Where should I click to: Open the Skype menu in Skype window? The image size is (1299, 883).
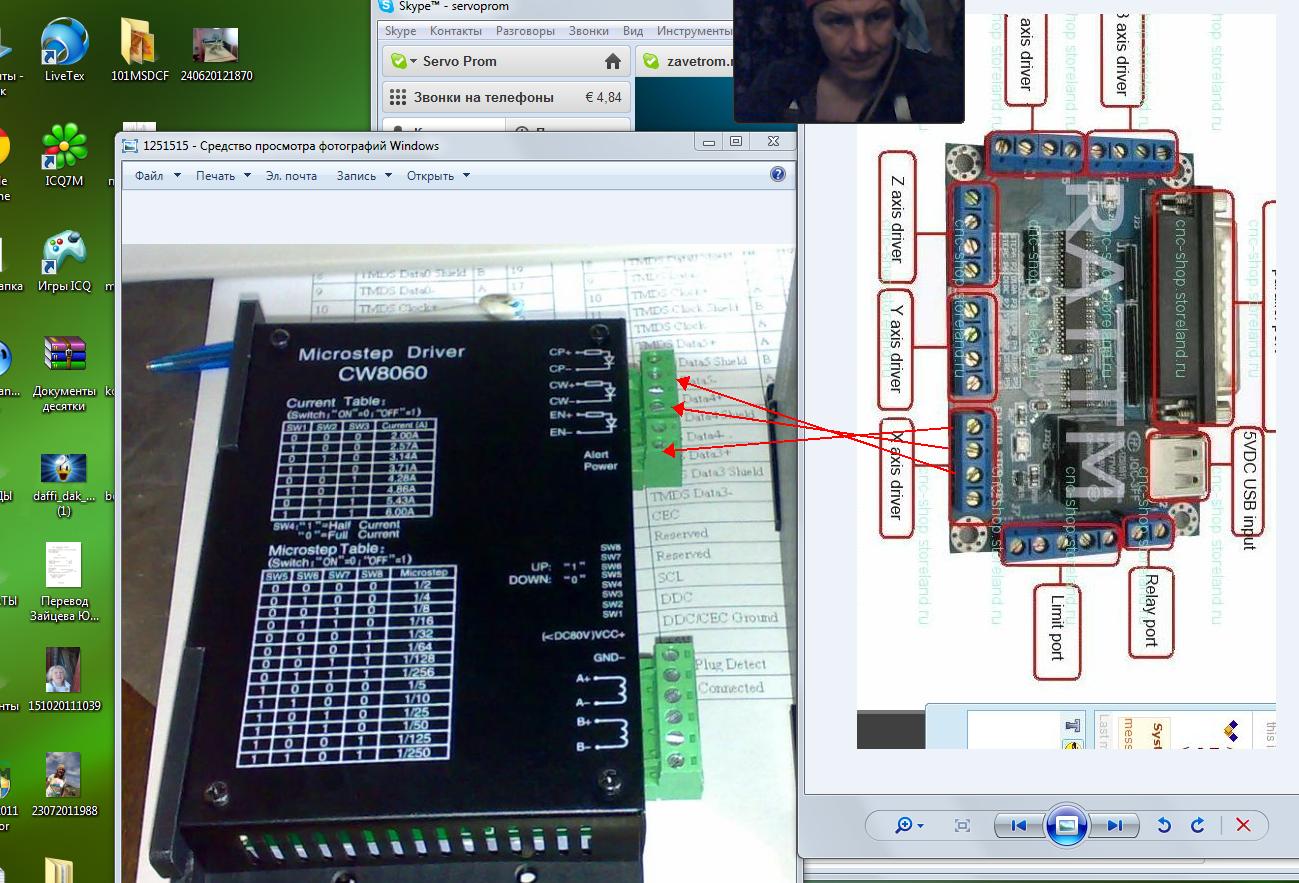tap(401, 31)
